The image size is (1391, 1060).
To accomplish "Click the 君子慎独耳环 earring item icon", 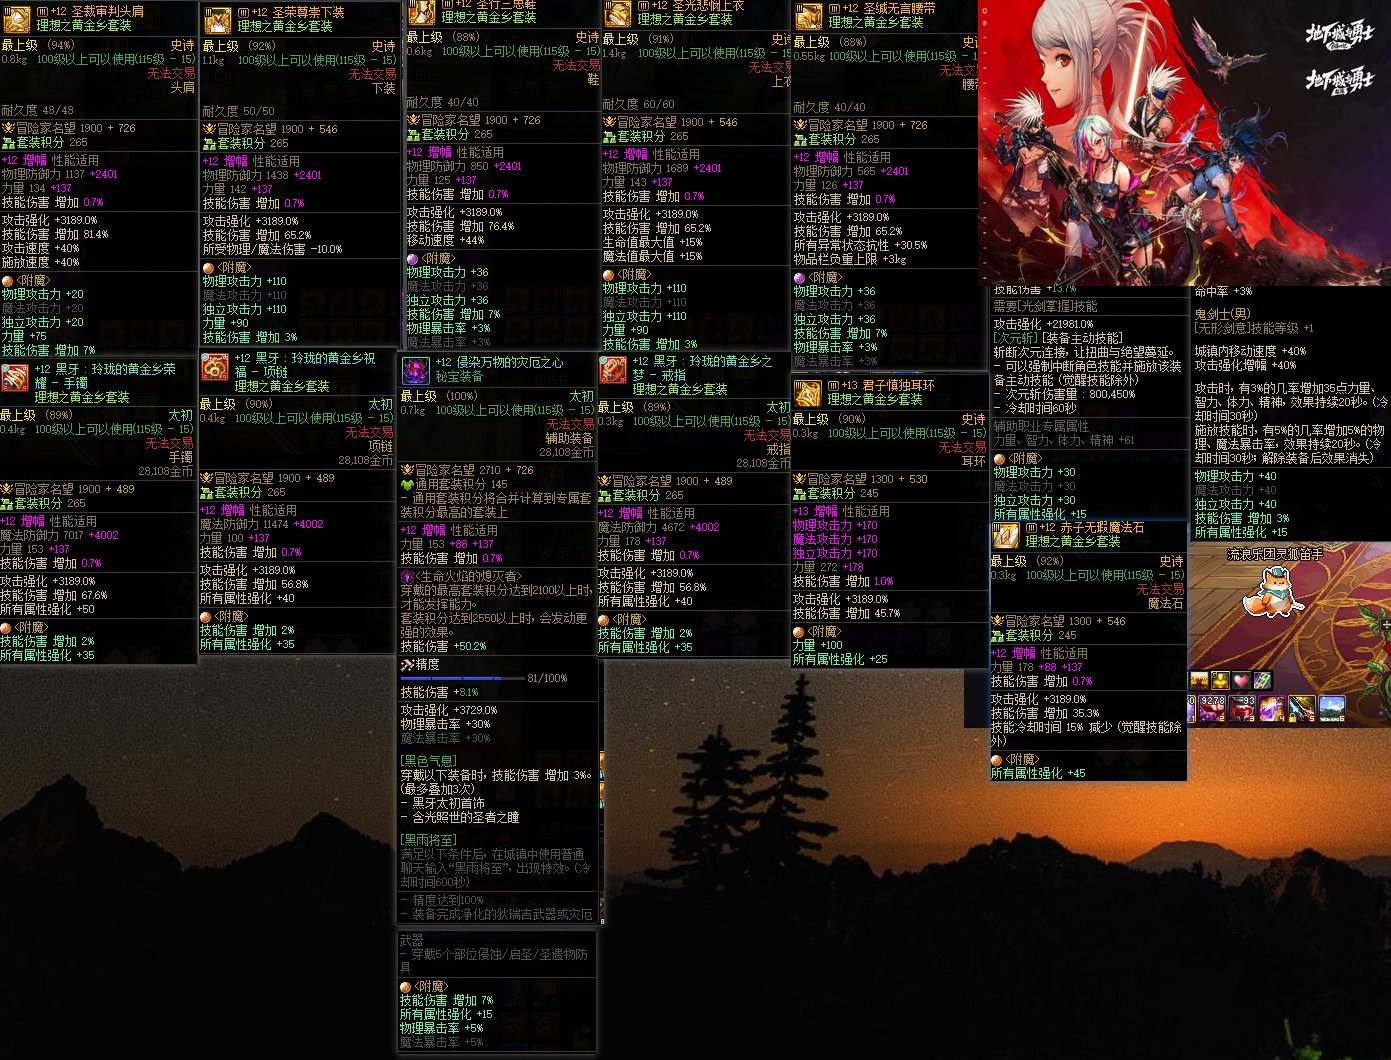I will click(807, 393).
